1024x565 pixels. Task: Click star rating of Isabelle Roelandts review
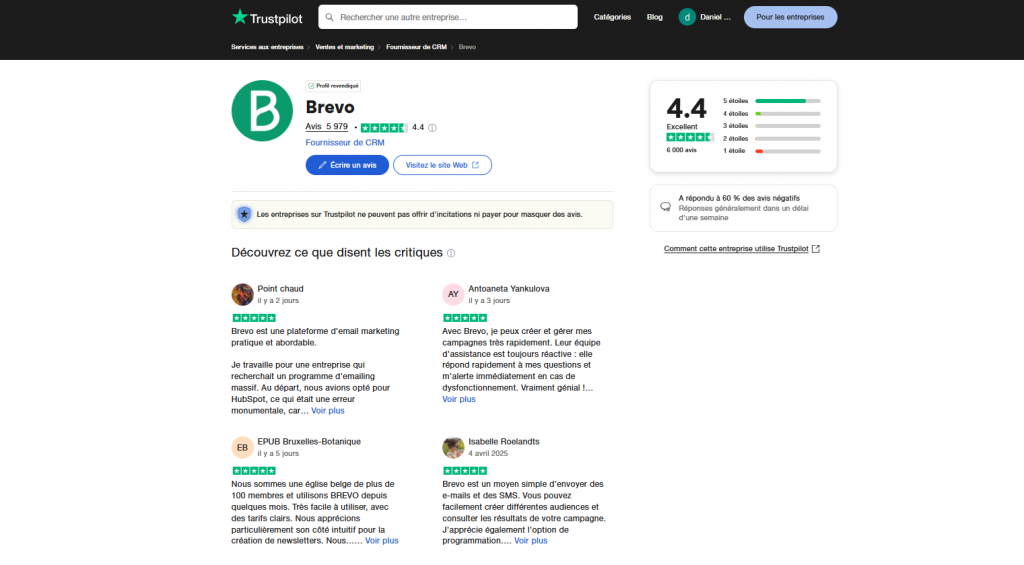tap(465, 471)
